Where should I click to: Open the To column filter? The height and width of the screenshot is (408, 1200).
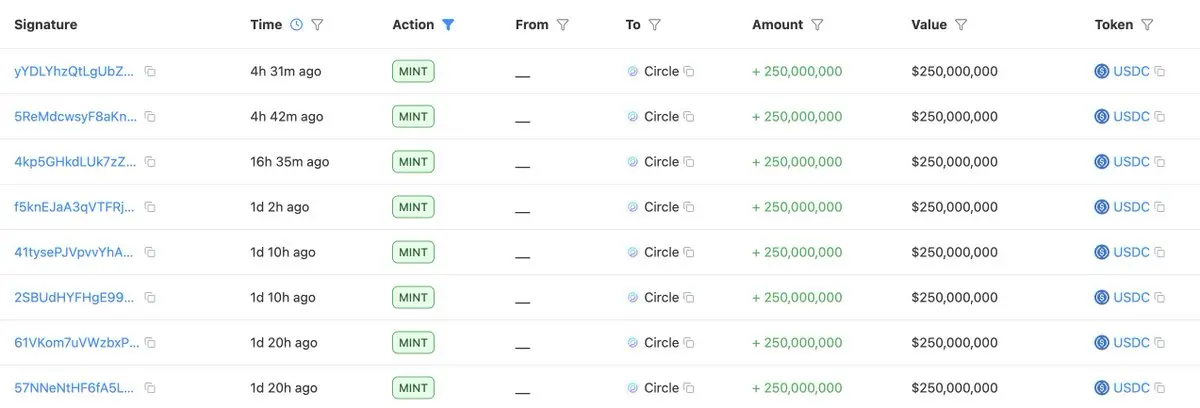[x=654, y=25]
